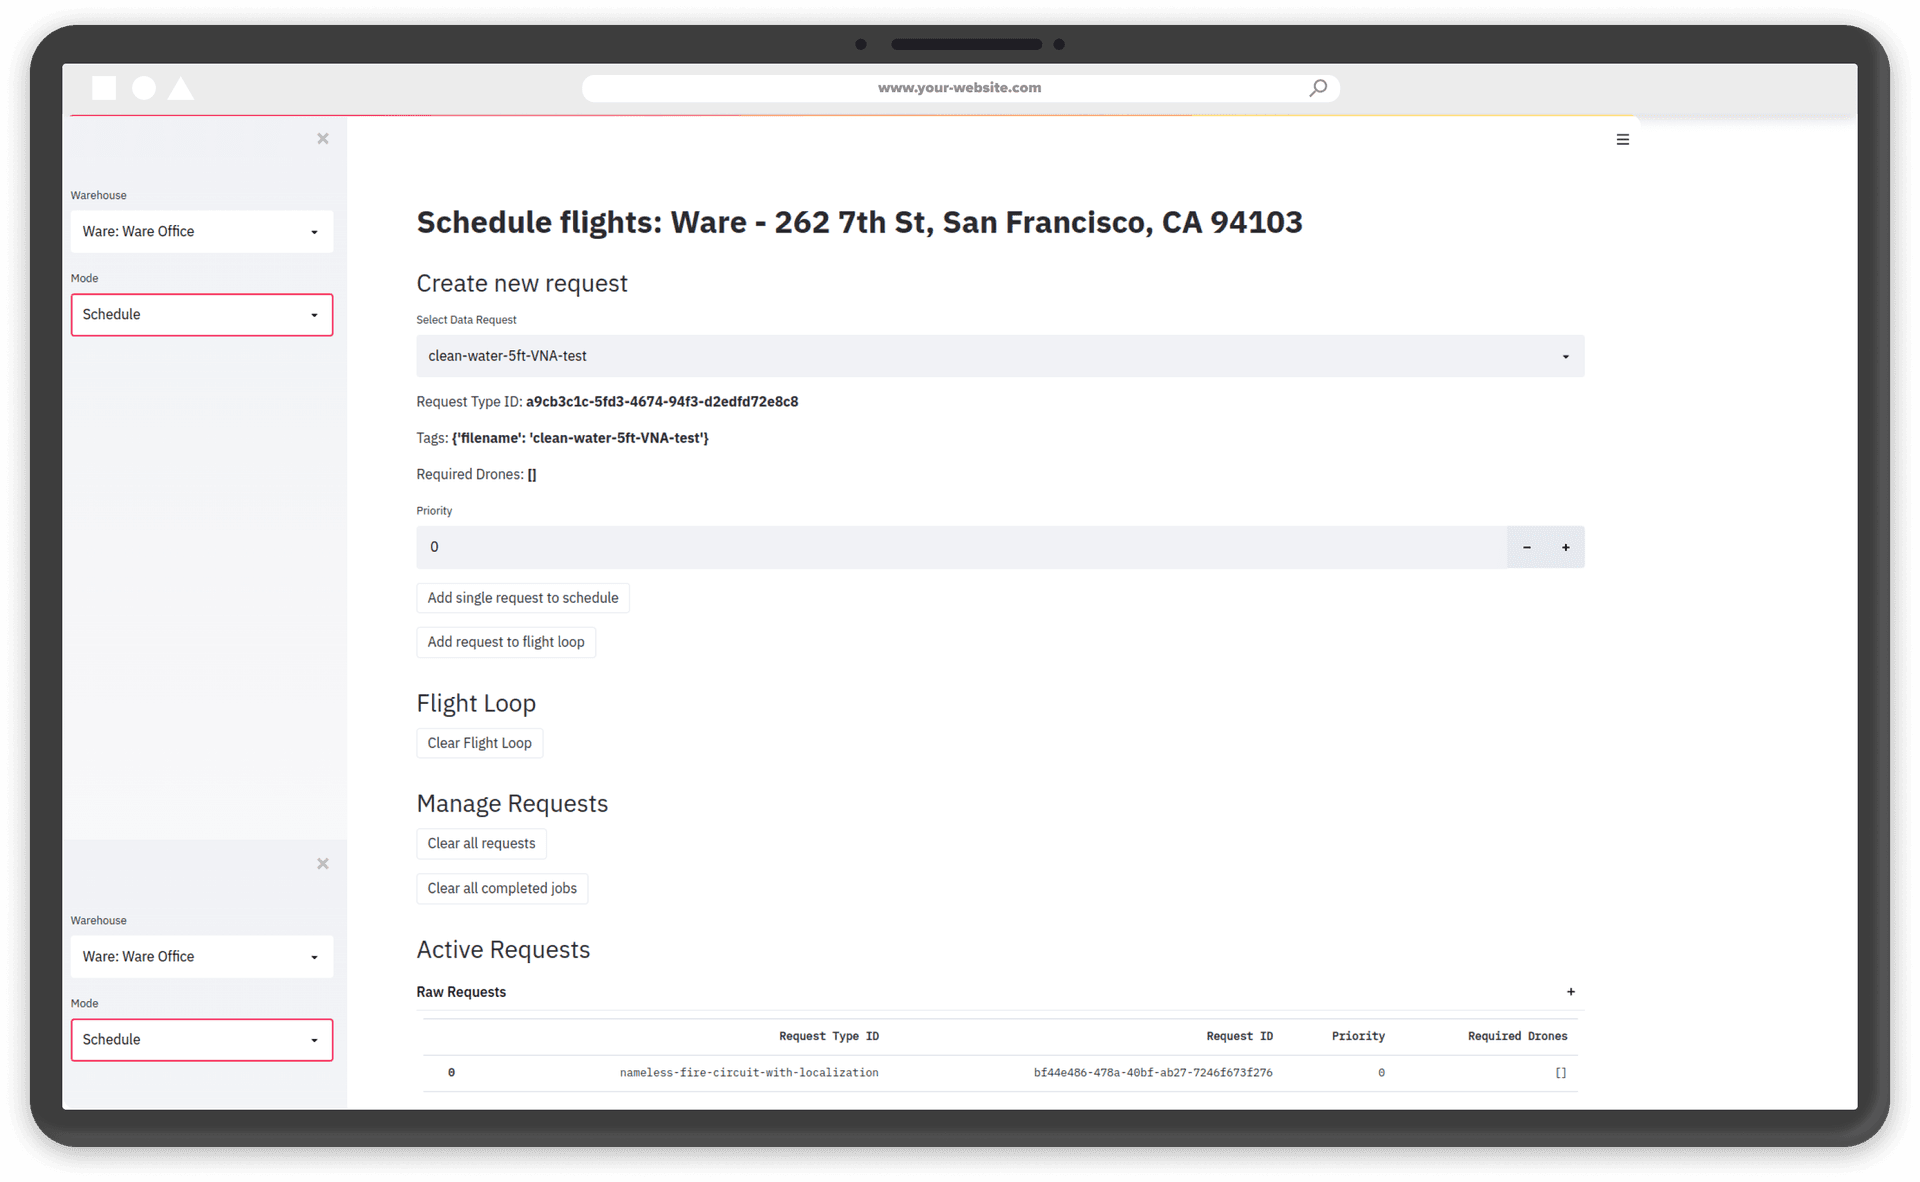This screenshot has height=1182, width=1920.
Task: Increase priority with plus stepper
Action: click(1565, 547)
